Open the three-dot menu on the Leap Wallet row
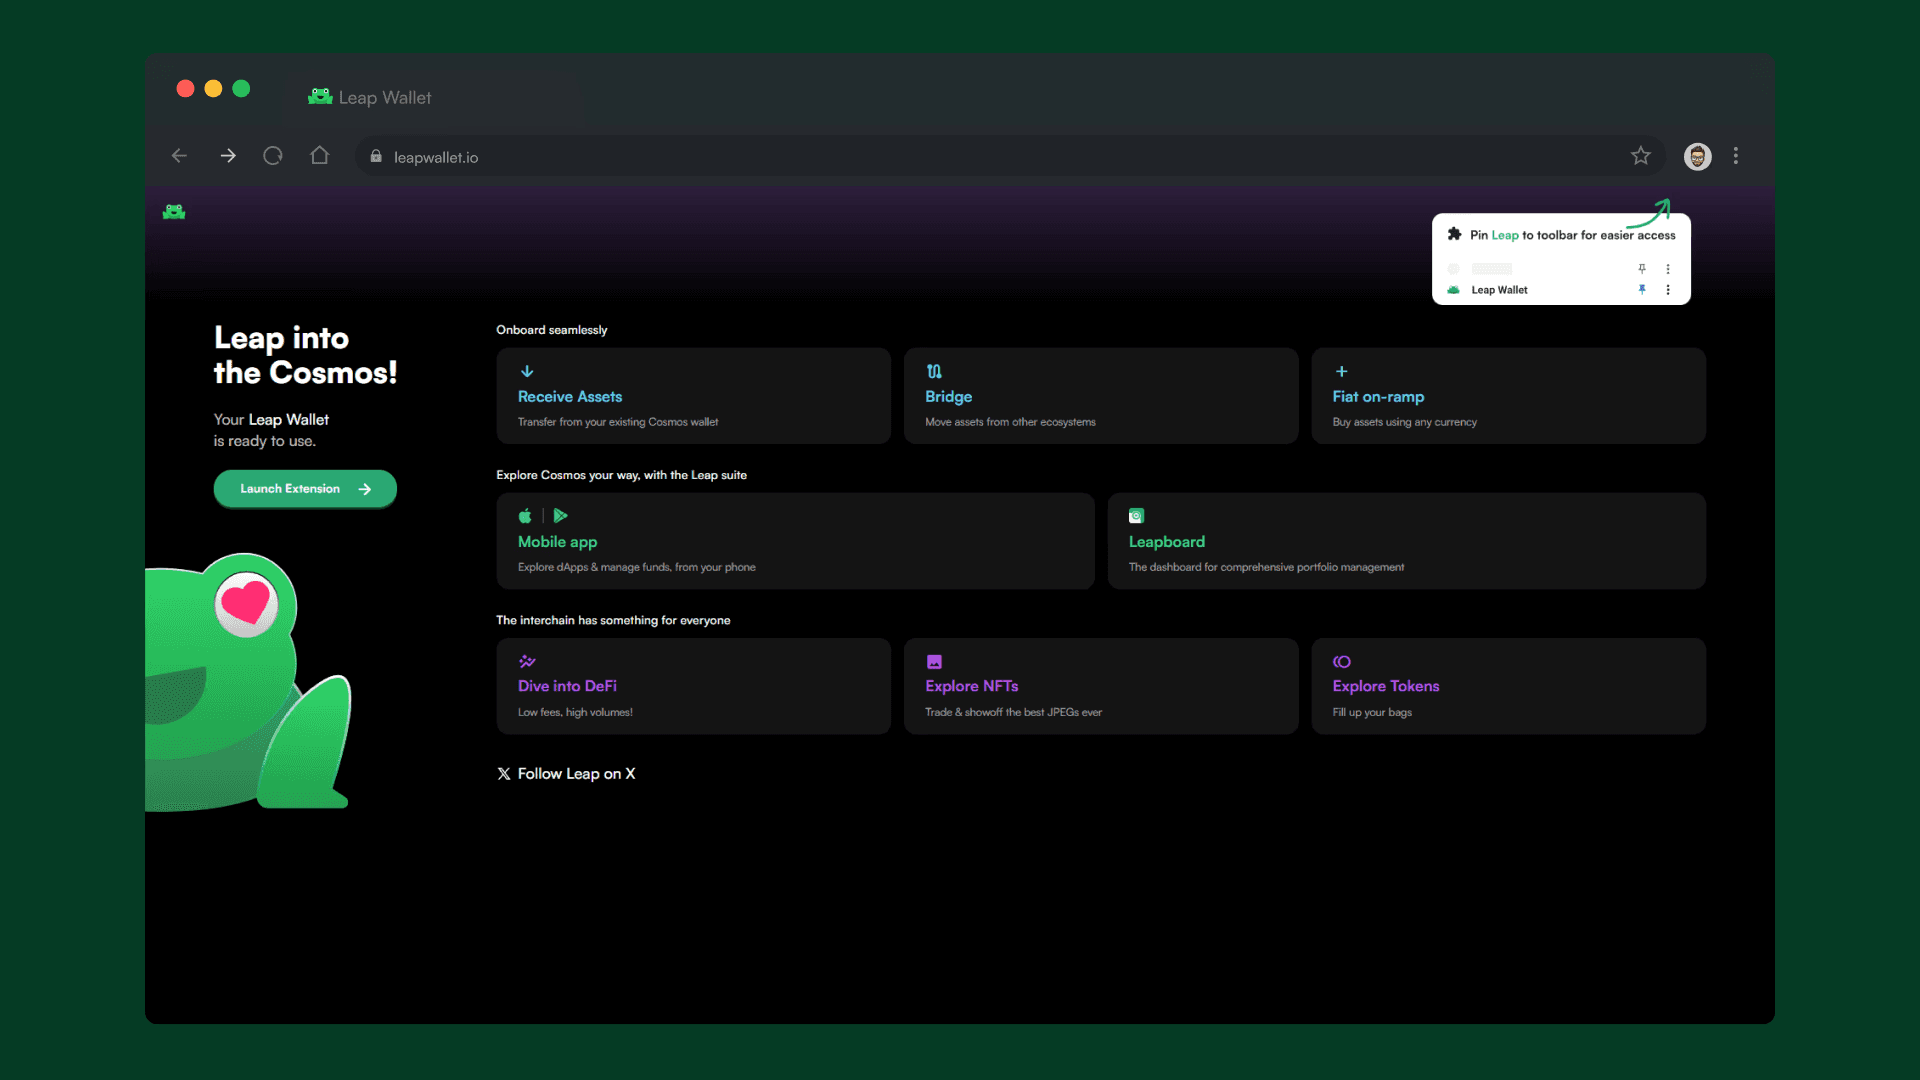 click(x=1668, y=290)
